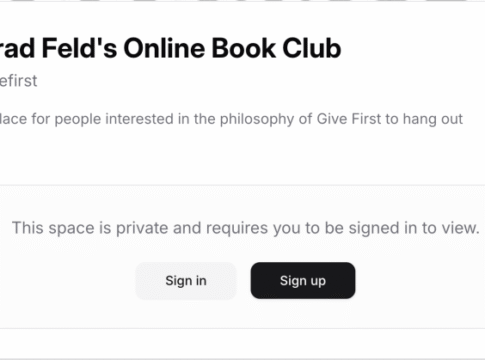This screenshot has width=485, height=360.
Task: Click the Give First philosophy description text
Action: [x=231, y=119]
